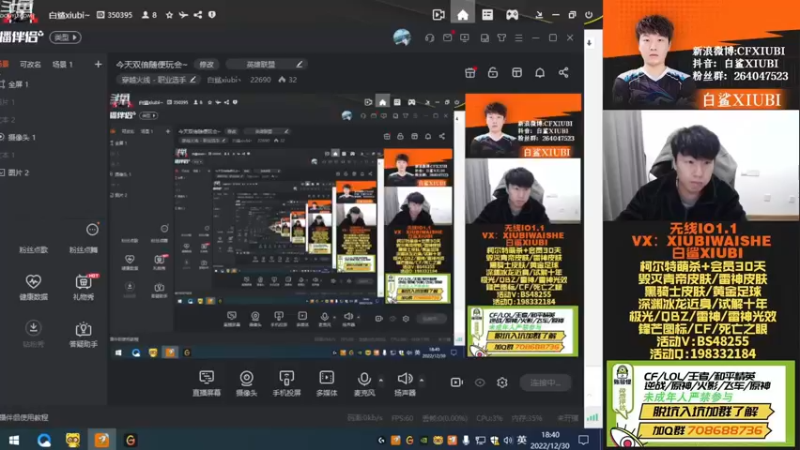800x450 pixels.
Task: Click the CPU:3% status text
Action: pos(489,418)
